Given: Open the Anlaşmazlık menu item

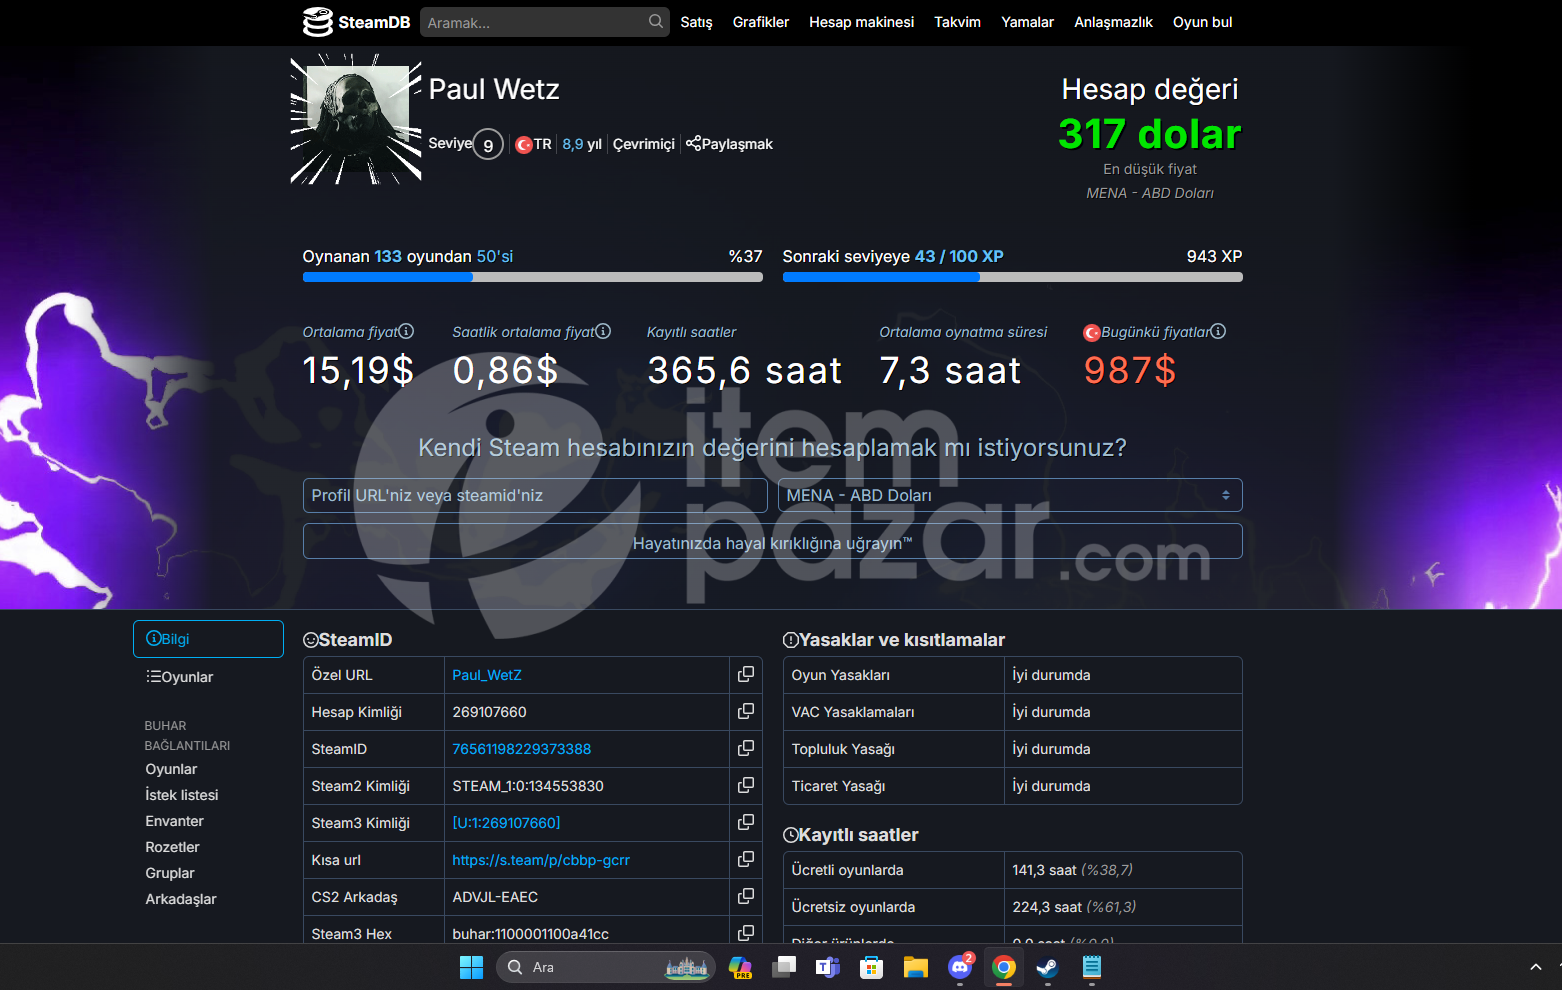Looking at the screenshot, I should [1113, 22].
